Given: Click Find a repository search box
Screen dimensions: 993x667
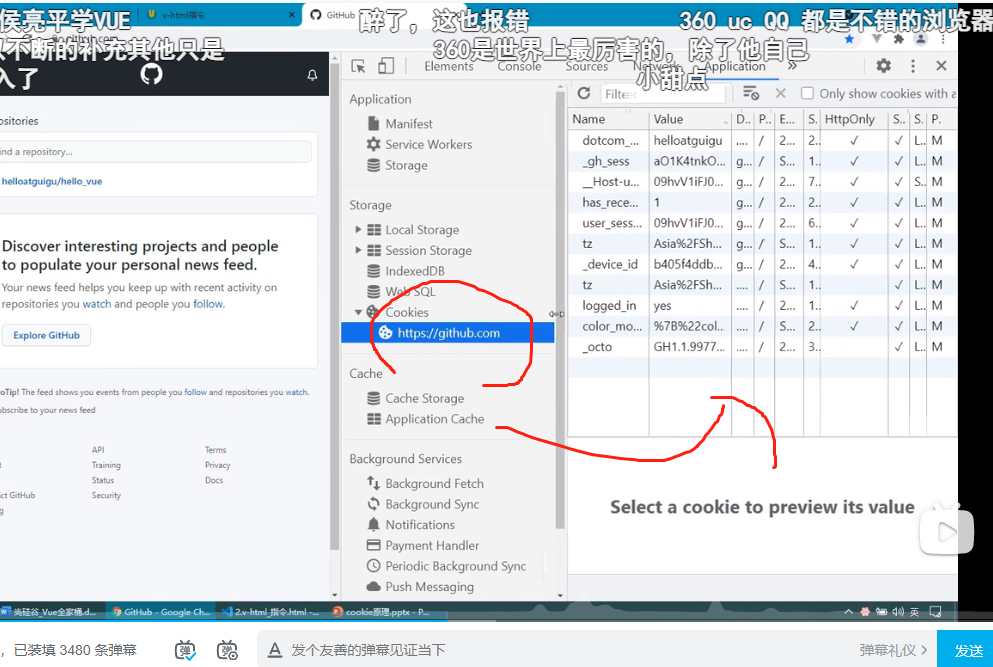Looking at the screenshot, I should click(155, 152).
